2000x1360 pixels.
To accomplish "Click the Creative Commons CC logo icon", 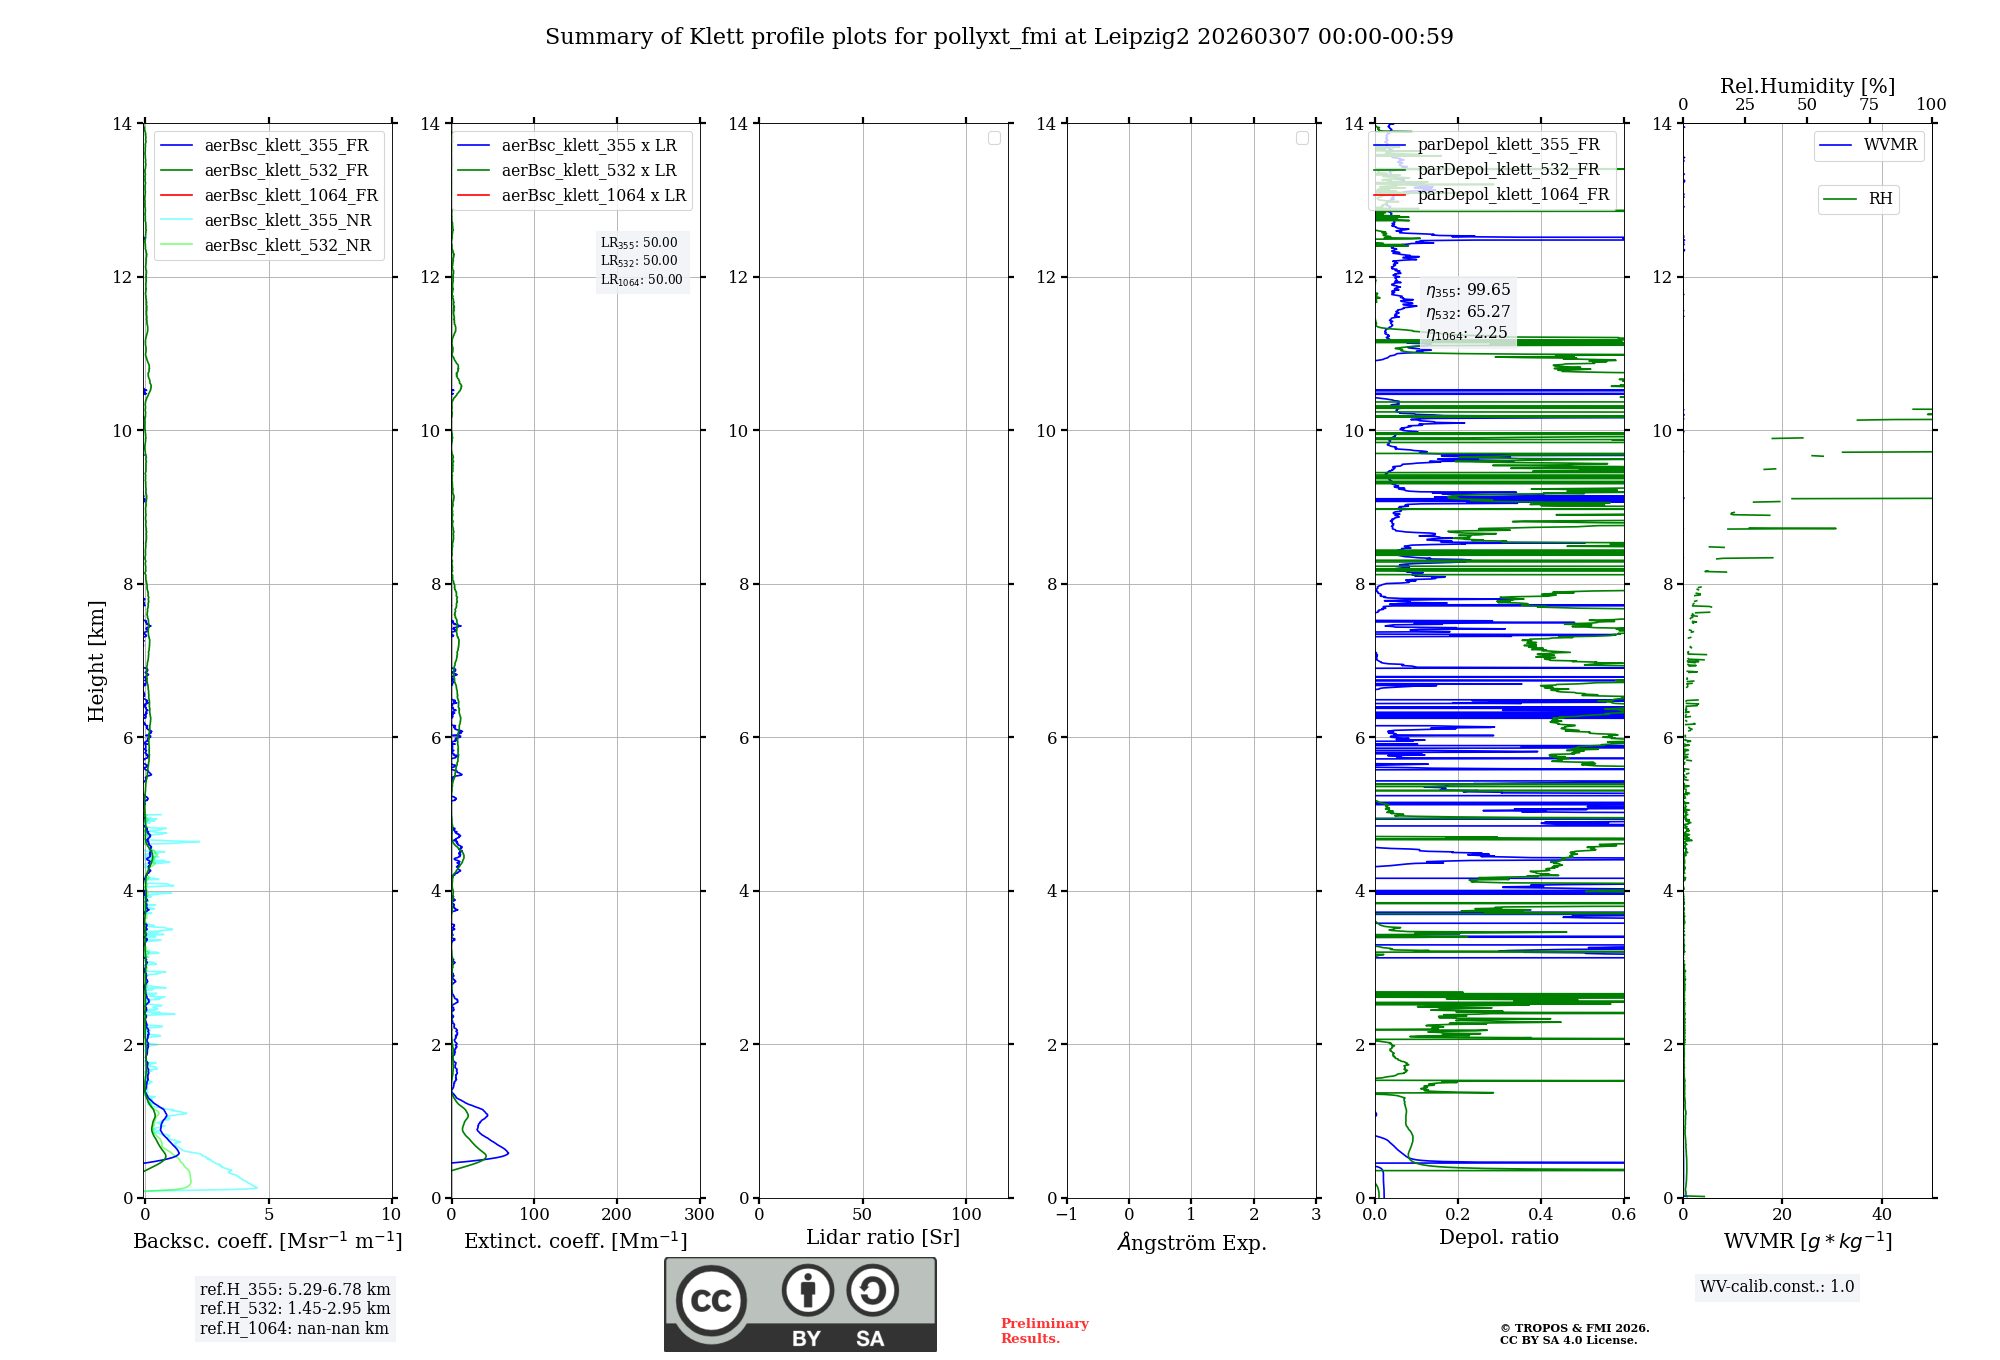I will point(711,1300).
